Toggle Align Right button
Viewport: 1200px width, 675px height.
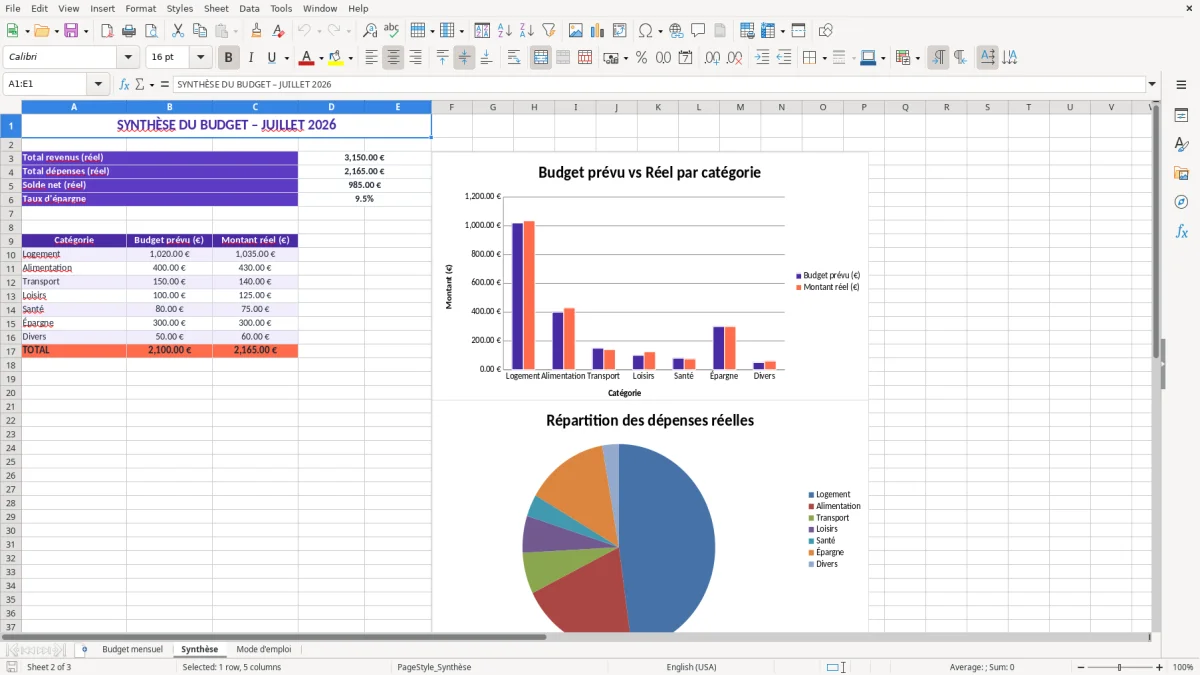(415, 58)
